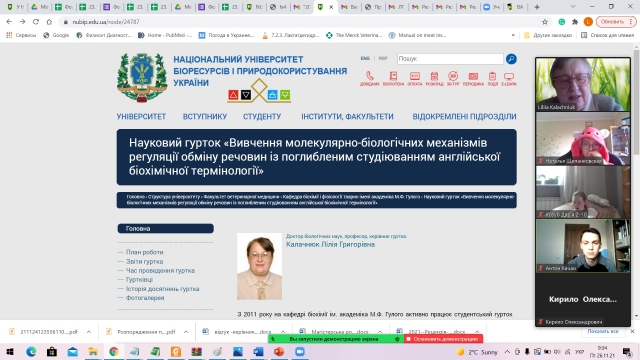Image resolution: width=640 pixels, height=360 pixels.
Task: Open the Довідник phone icon
Action: (369, 78)
